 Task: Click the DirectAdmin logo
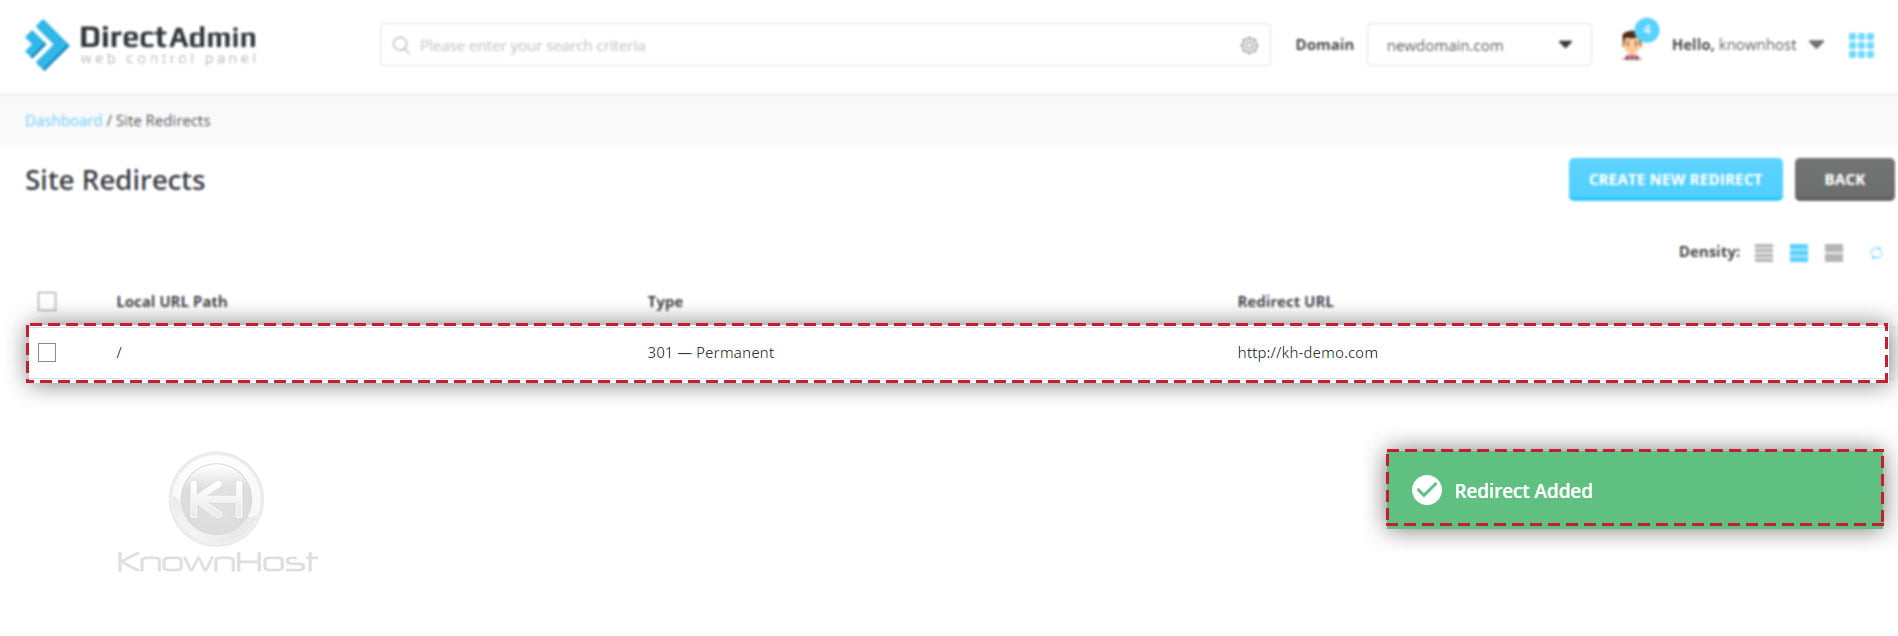tap(140, 42)
